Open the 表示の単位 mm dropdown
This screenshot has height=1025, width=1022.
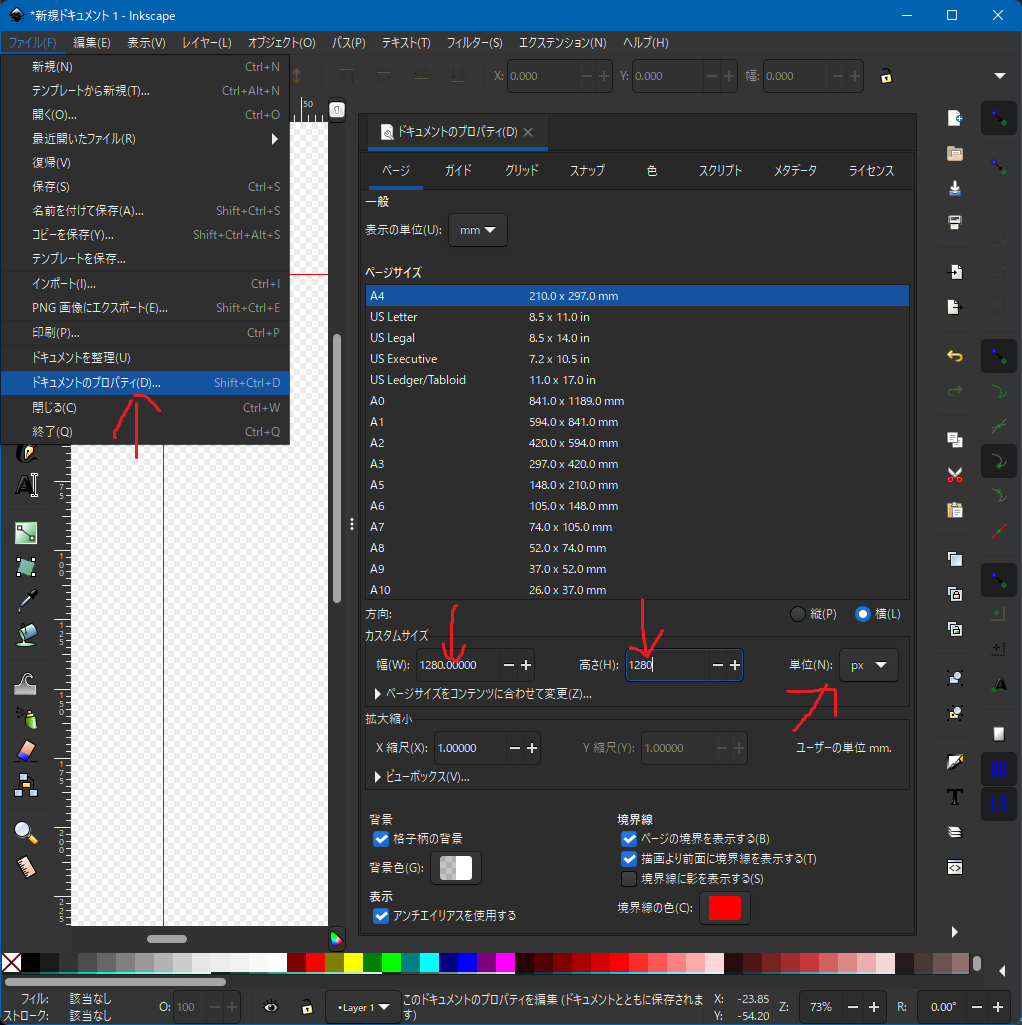[477, 230]
